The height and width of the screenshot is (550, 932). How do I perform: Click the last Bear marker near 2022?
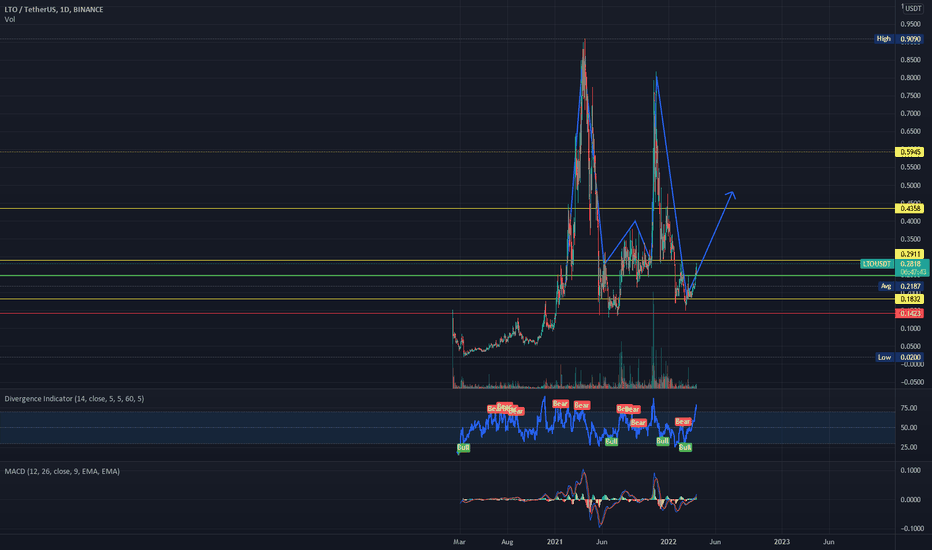(x=683, y=422)
